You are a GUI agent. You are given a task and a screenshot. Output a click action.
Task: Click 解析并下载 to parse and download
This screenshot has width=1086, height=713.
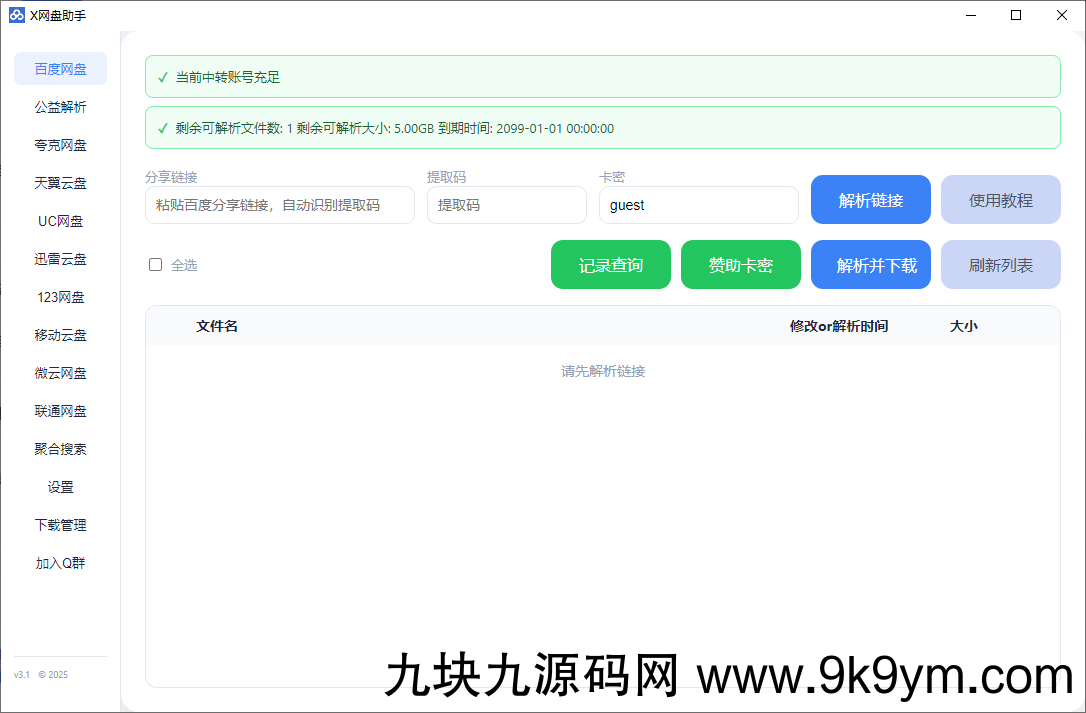pos(870,264)
